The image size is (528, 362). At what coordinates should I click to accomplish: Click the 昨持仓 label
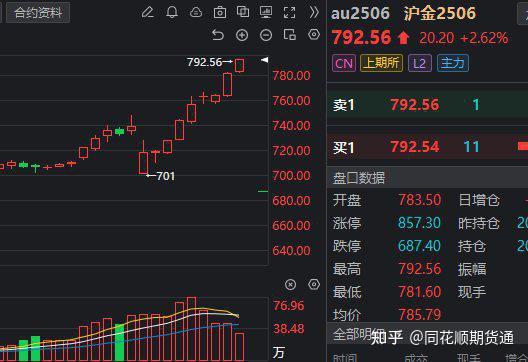[x=479, y=223]
